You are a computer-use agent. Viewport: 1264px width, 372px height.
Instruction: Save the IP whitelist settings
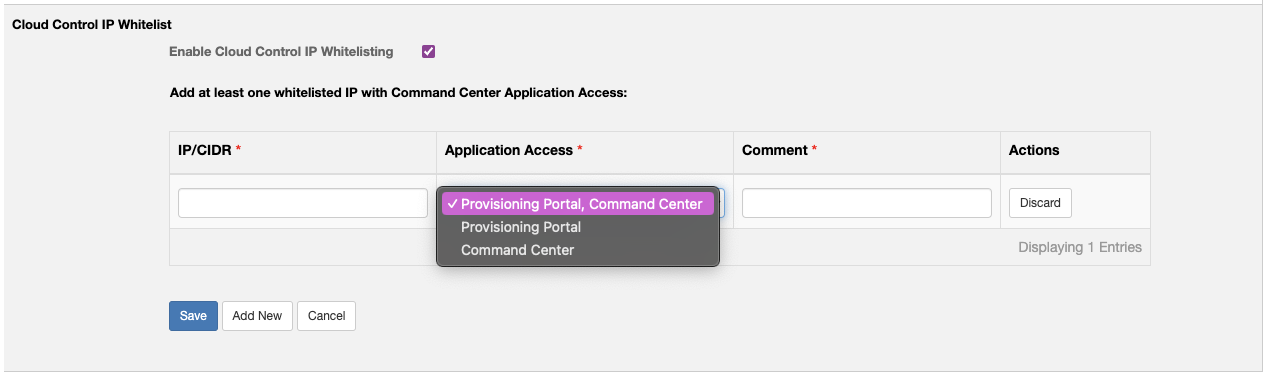193,316
